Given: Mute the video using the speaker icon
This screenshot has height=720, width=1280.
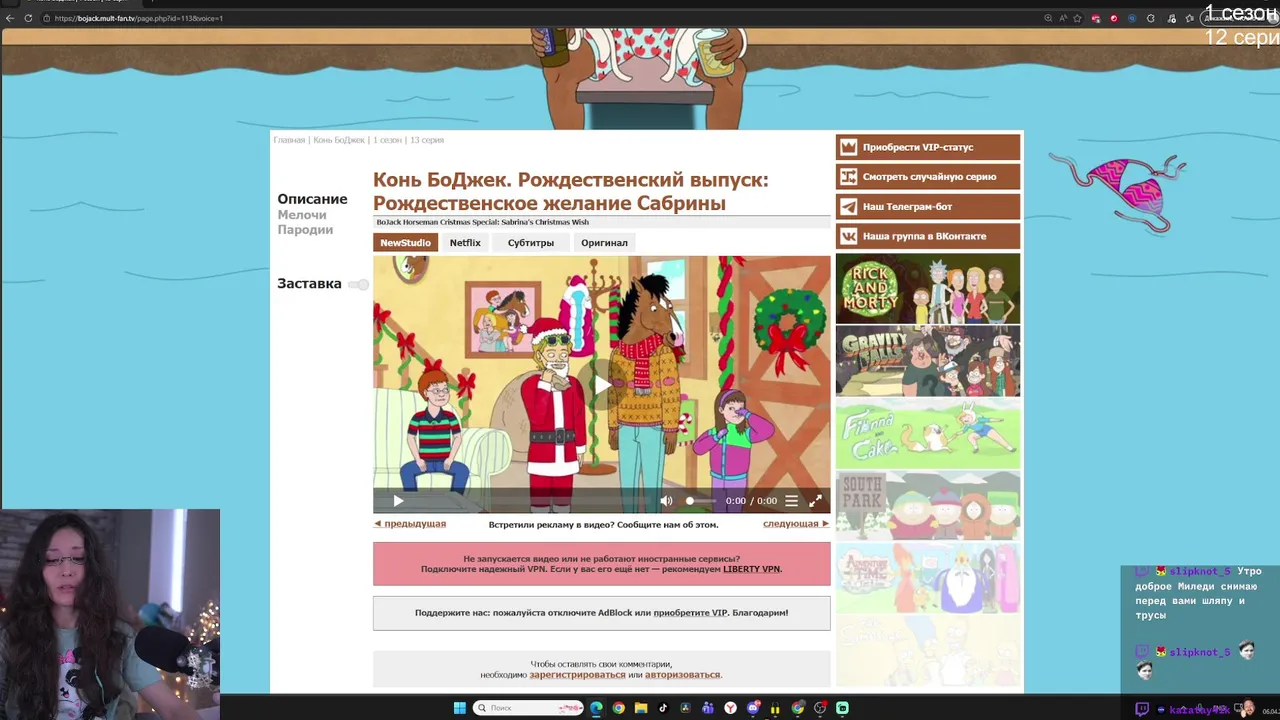Looking at the screenshot, I should 667,501.
